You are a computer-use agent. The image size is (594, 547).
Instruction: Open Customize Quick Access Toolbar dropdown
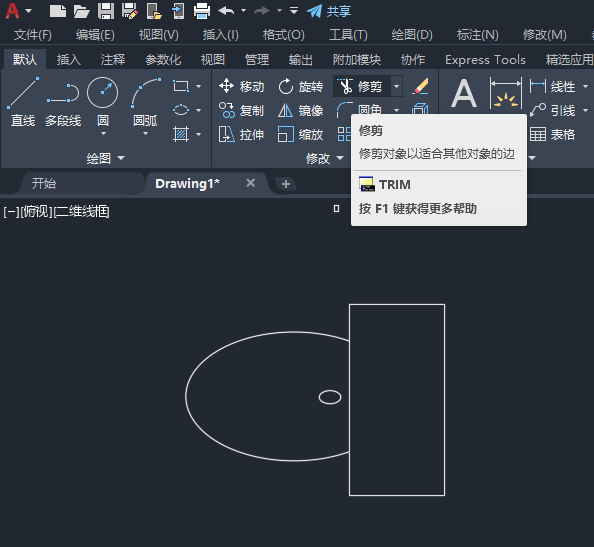pos(294,11)
